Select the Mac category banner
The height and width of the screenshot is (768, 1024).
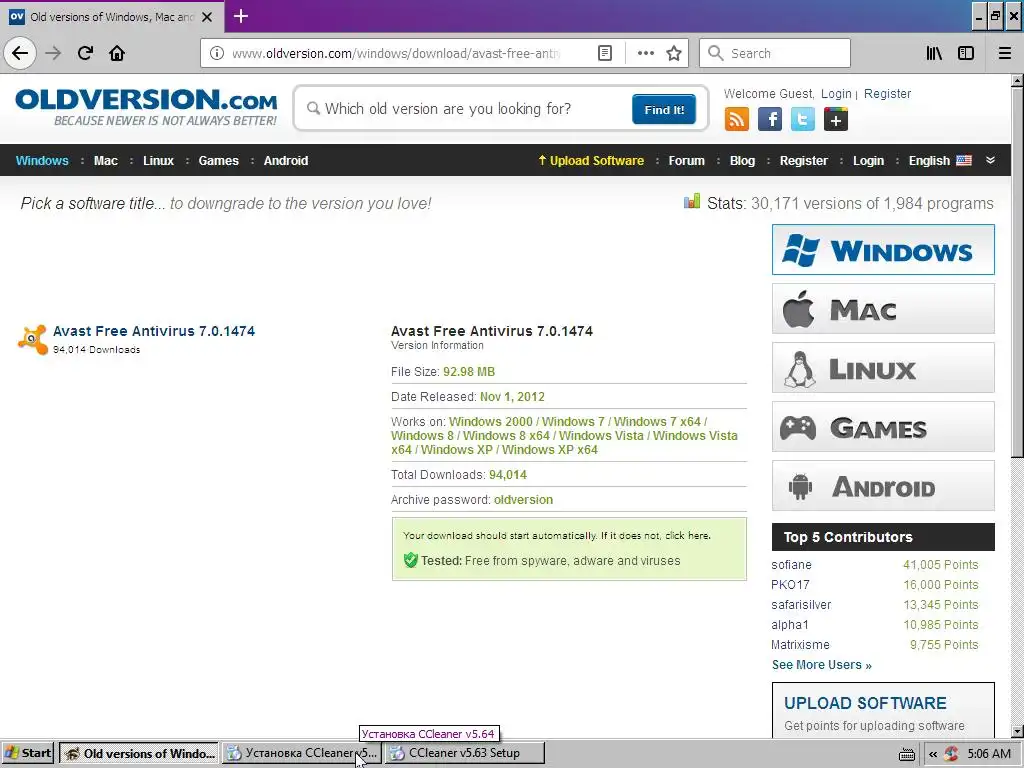coord(883,308)
